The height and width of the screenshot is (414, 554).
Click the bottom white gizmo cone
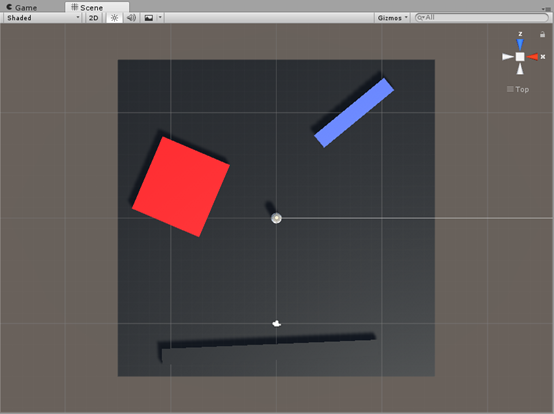point(520,69)
